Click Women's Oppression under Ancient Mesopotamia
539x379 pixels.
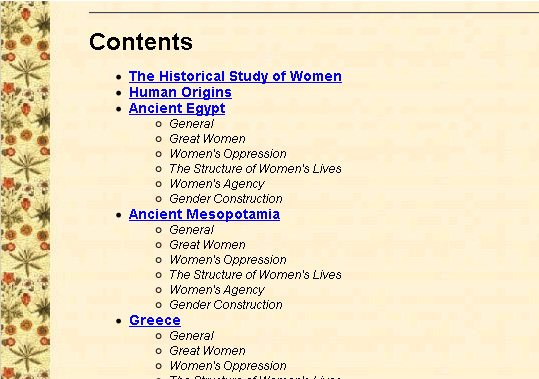(228, 260)
